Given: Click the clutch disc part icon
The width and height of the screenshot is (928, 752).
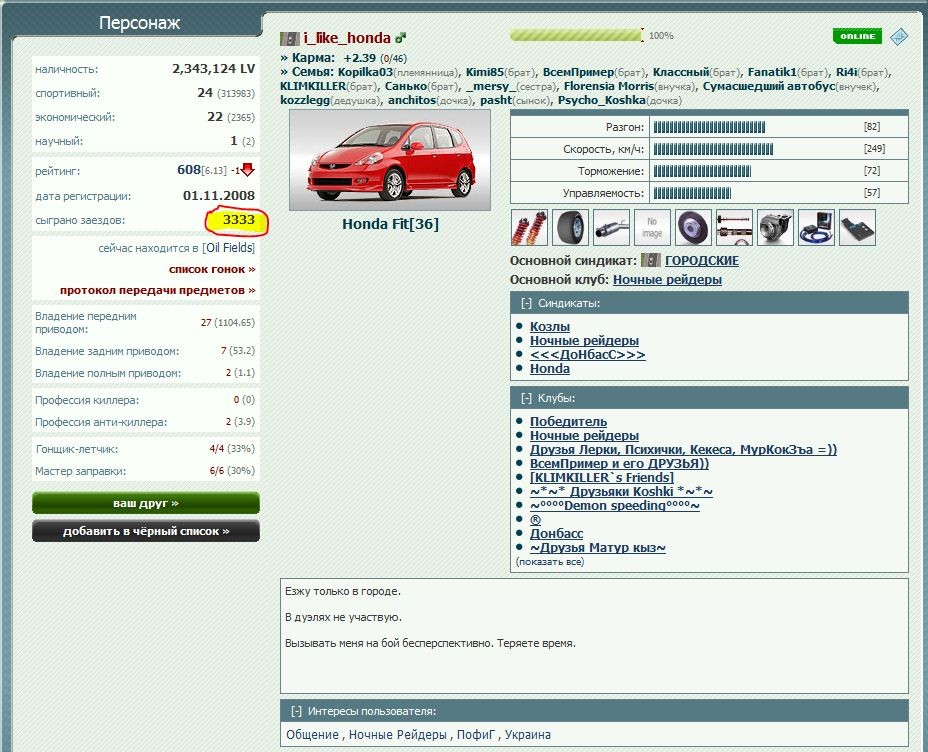Looking at the screenshot, I should coord(693,227).
